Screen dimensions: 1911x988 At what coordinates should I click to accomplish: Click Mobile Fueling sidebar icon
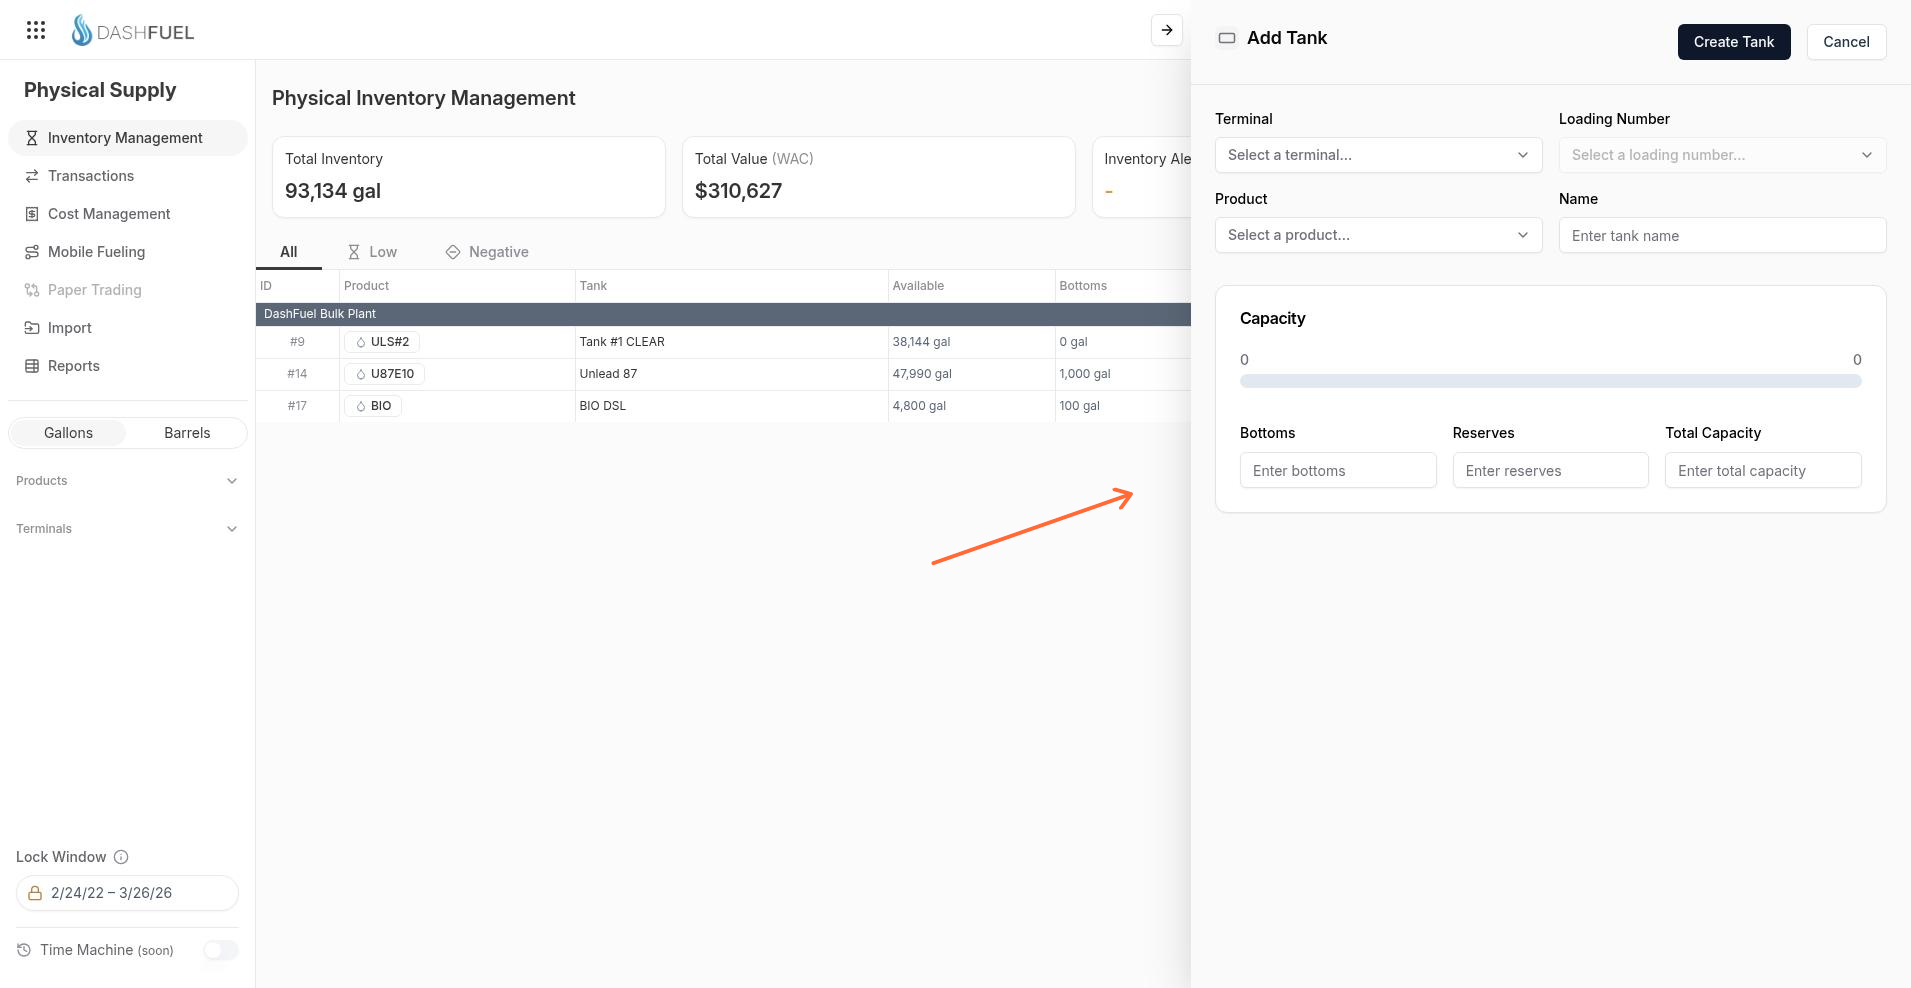click(x=32, y=252)
